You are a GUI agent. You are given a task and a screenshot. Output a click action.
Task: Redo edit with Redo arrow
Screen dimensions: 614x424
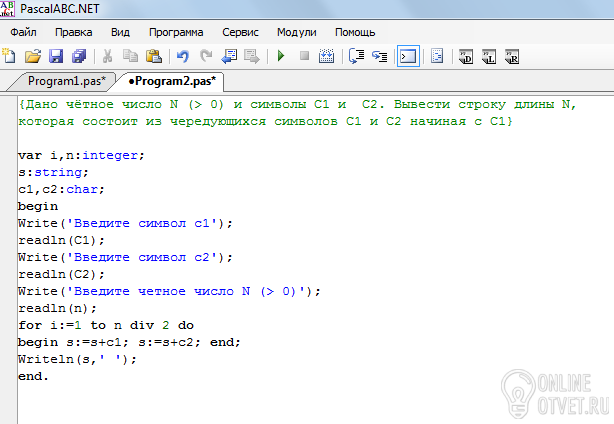click(206, 56)
